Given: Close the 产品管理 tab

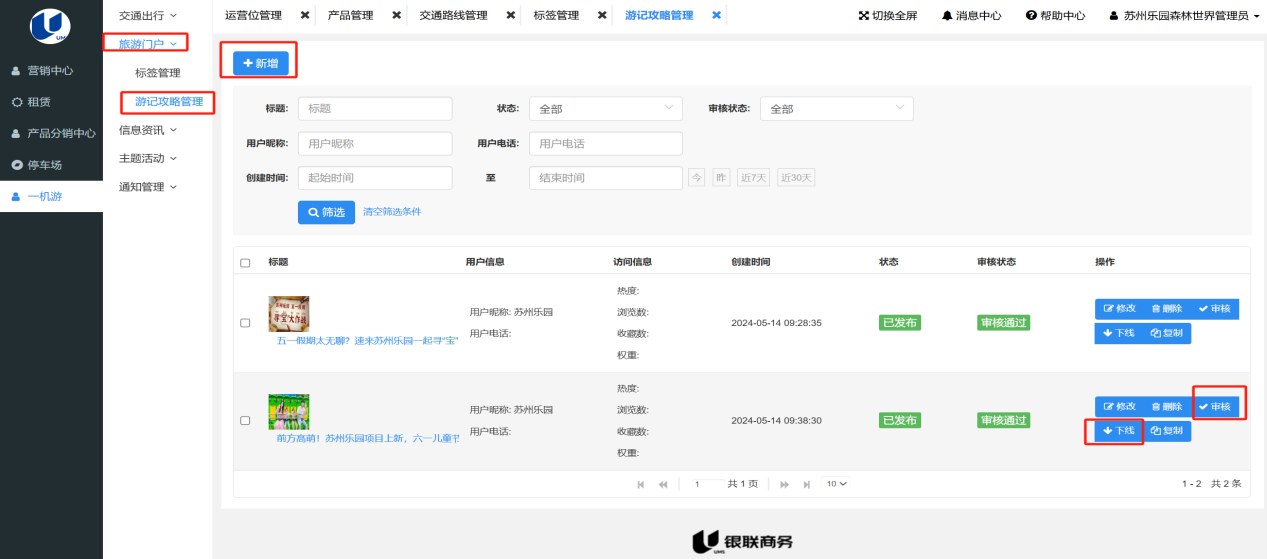Looking at the screenshot, I should pyautogui.click(x=396, y=16).
